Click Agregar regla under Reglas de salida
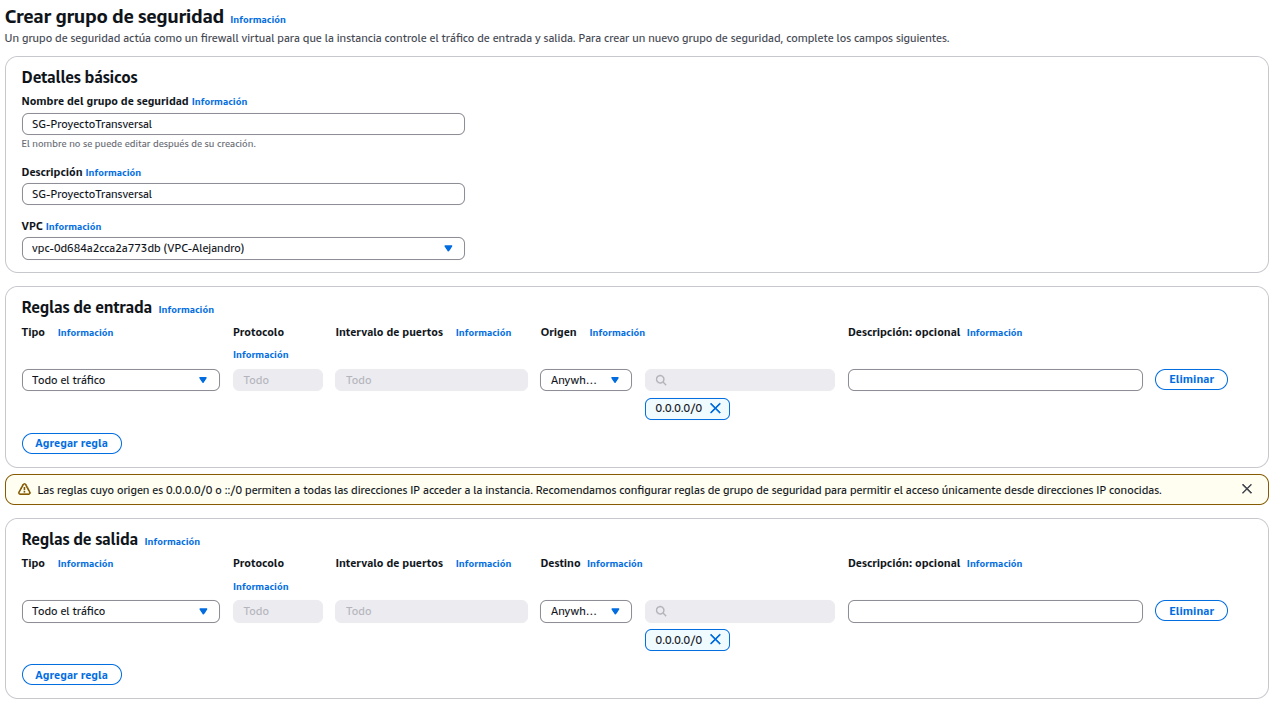This screenshot has height=704, width=1285. point(72,675)
